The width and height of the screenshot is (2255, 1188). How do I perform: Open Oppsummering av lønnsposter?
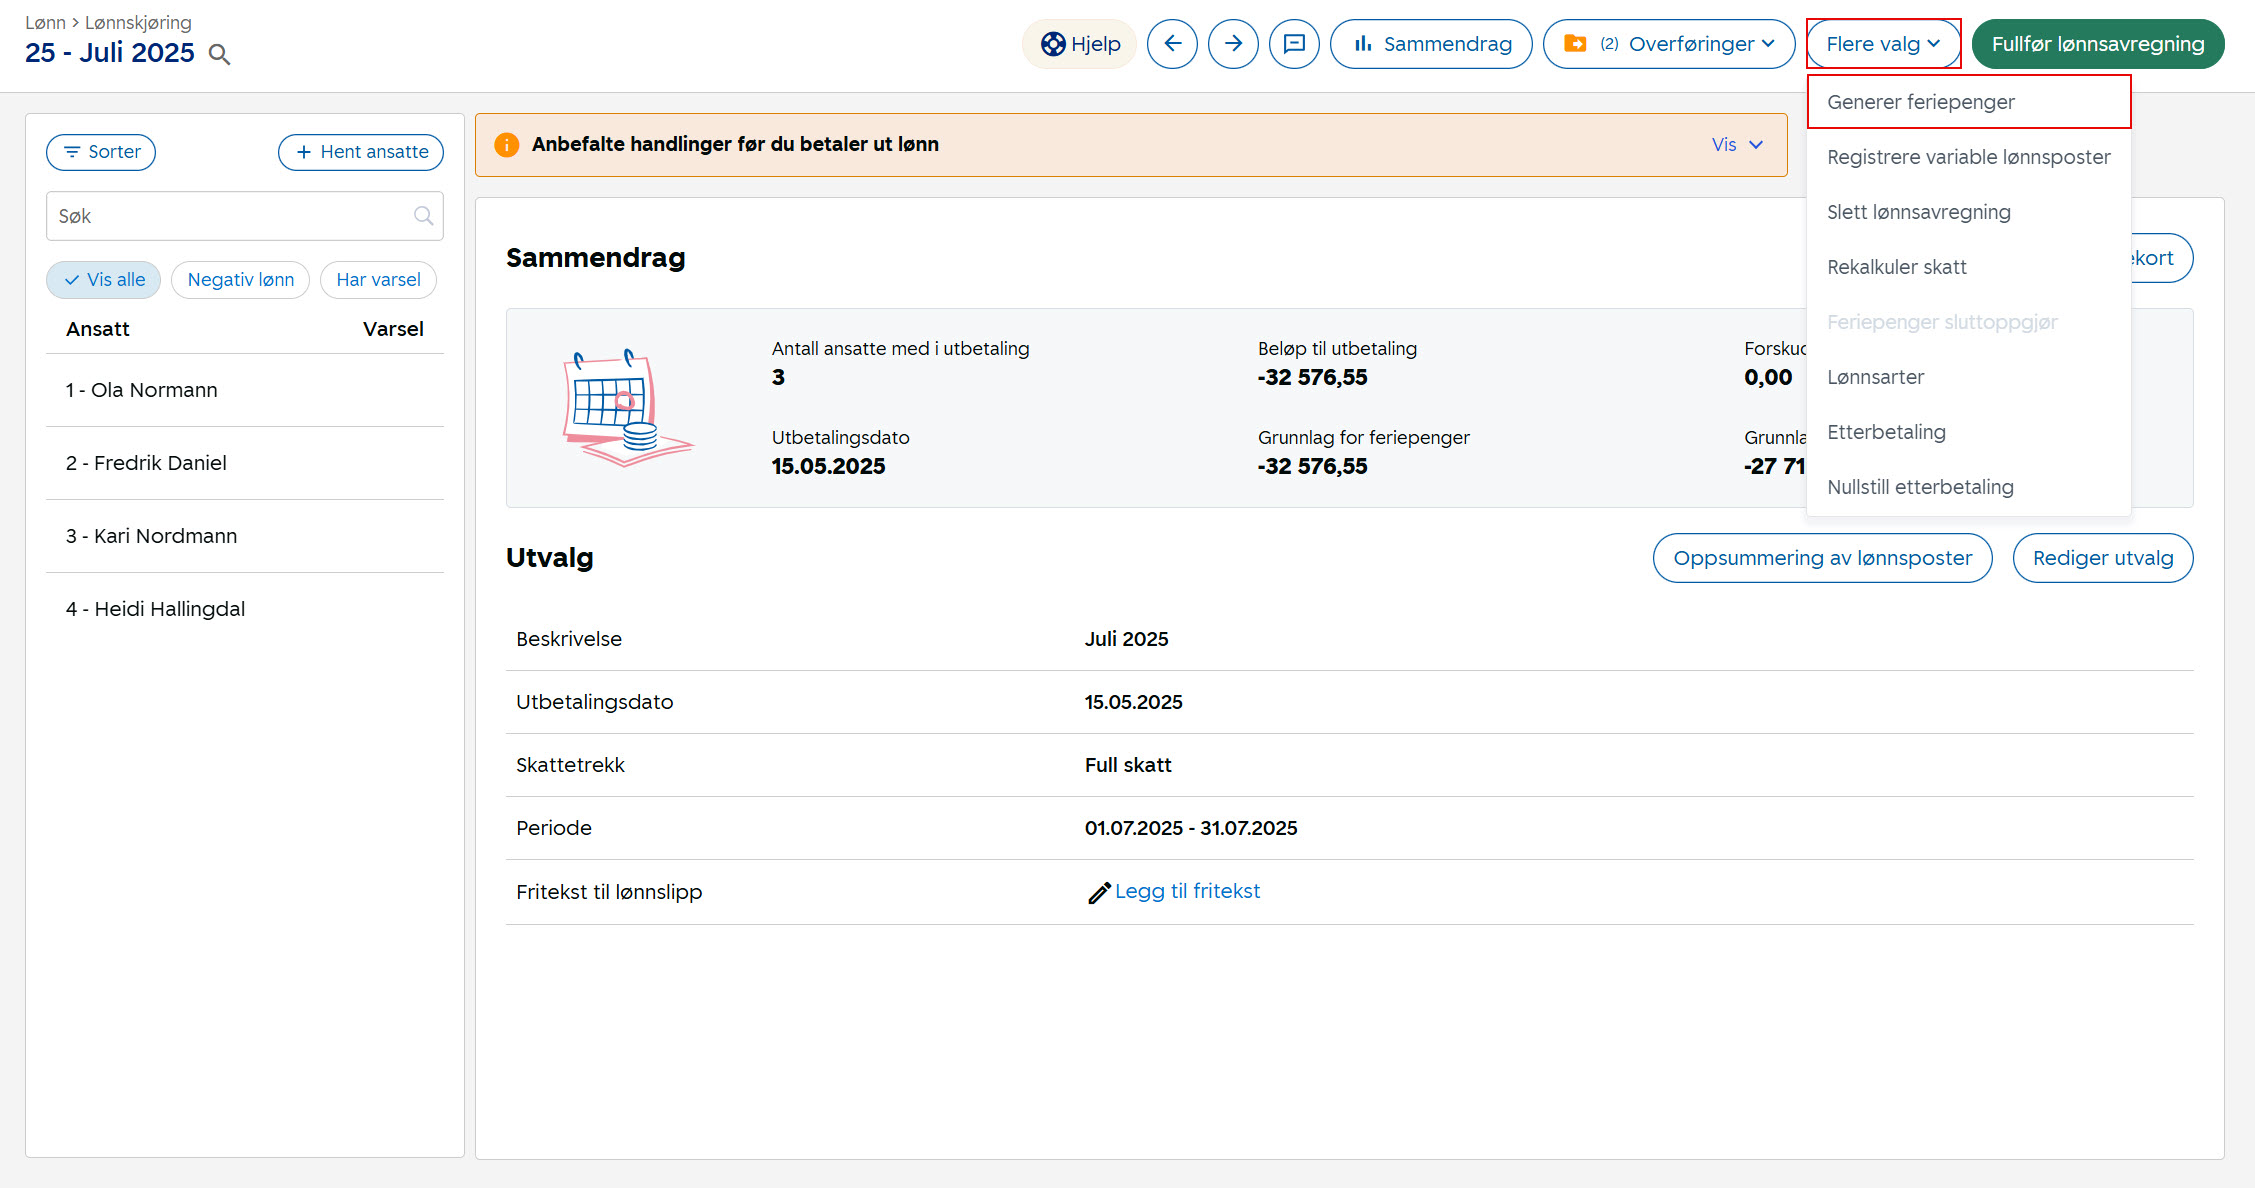pos(1822,558)
